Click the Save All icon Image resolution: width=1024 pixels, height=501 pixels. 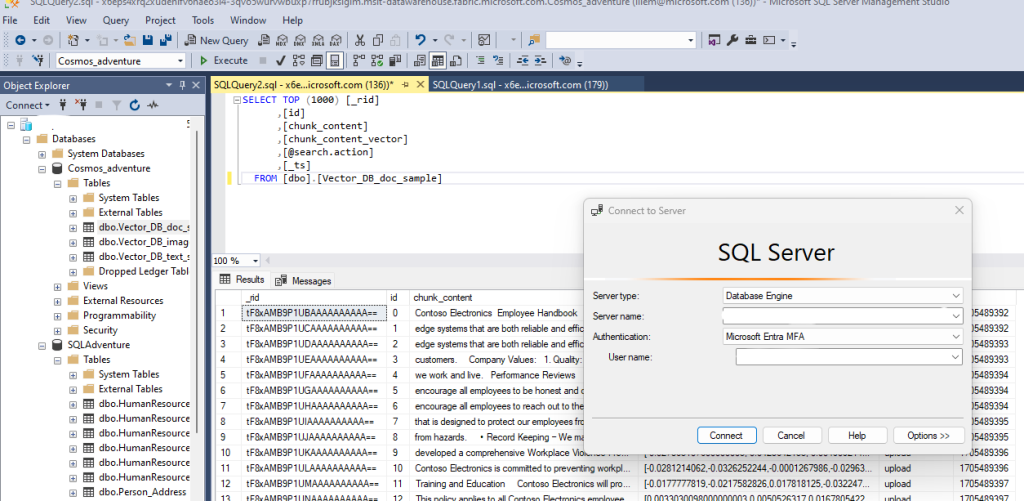166,40
